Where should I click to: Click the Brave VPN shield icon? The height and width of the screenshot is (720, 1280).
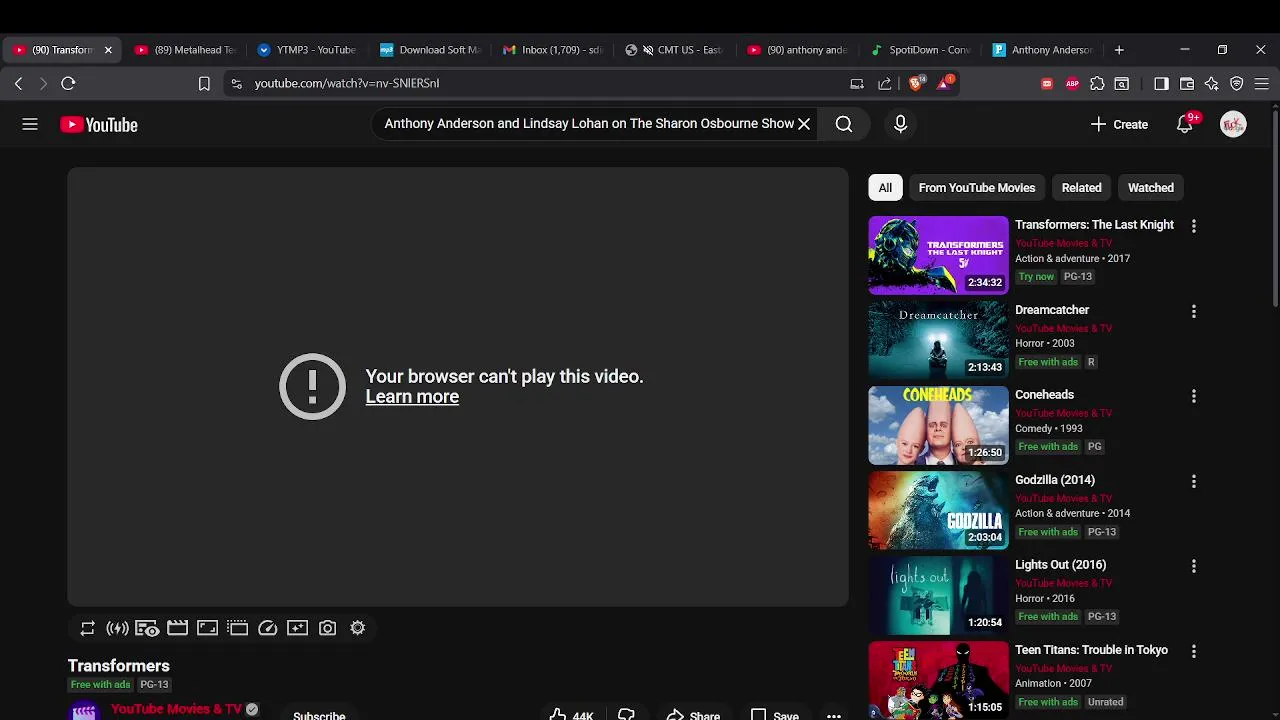point(1237,84)
